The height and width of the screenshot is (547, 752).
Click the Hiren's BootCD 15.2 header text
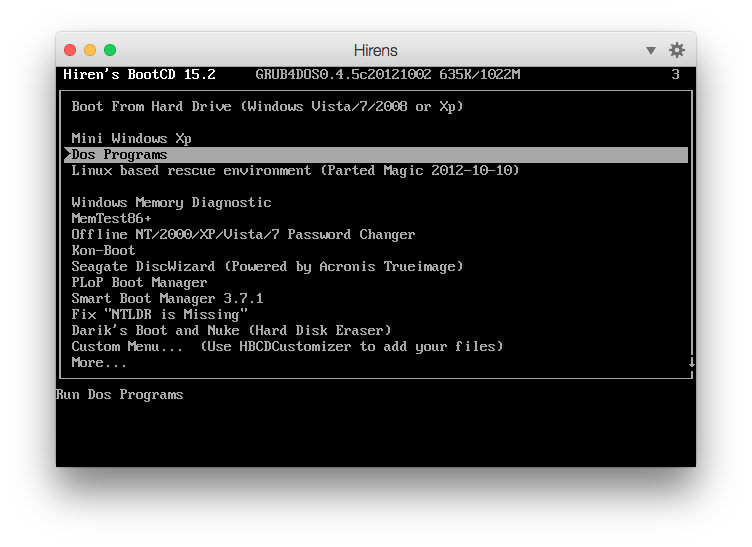[x=139, y=74]
